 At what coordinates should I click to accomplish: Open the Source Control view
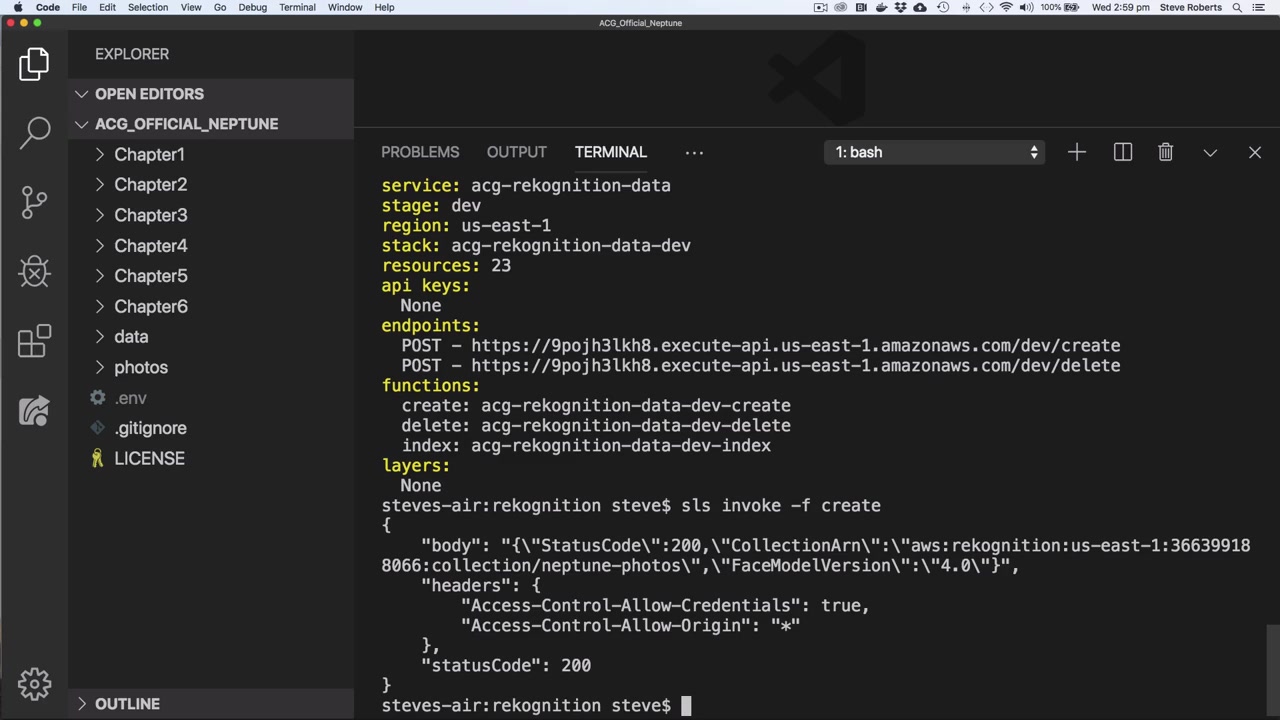pos(34,201)
